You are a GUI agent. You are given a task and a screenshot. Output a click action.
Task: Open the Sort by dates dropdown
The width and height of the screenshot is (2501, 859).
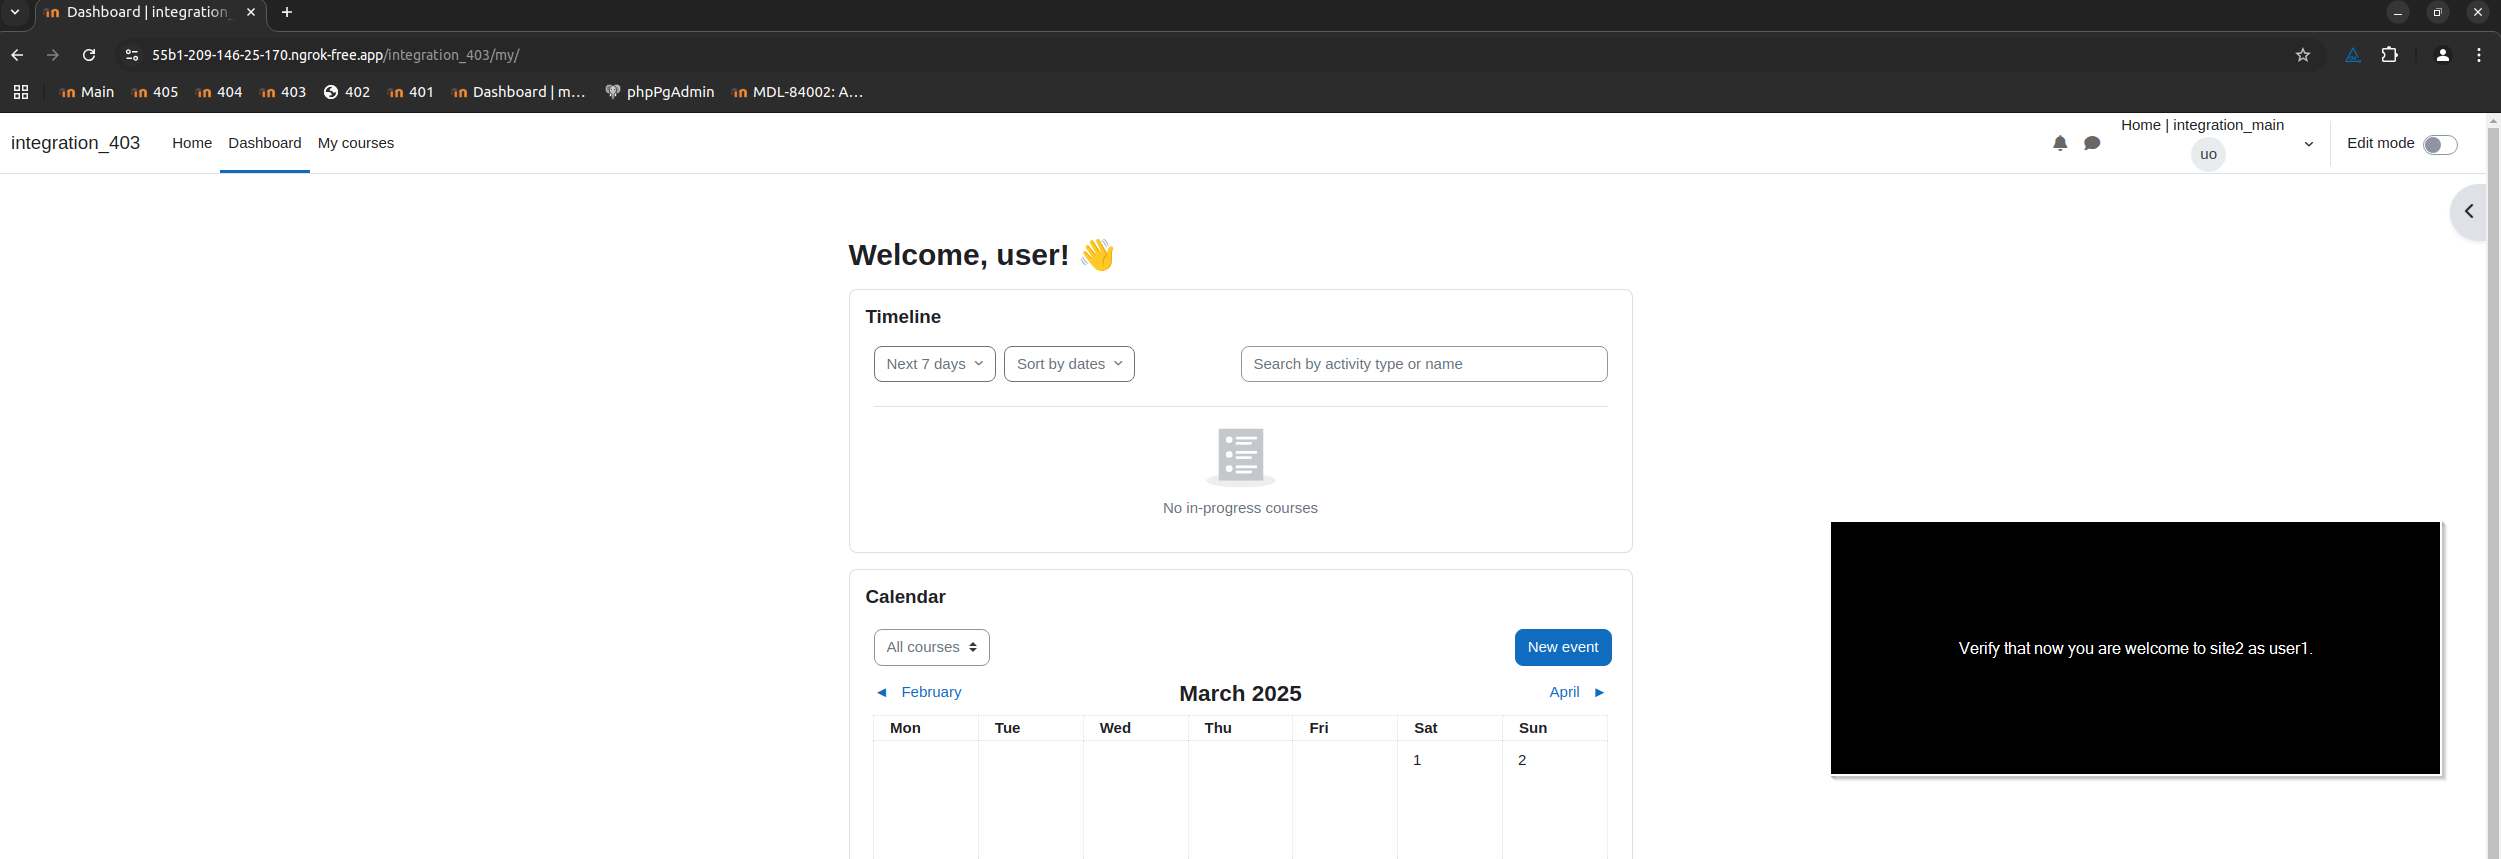pyautogui.click(x=1069, y=364)
